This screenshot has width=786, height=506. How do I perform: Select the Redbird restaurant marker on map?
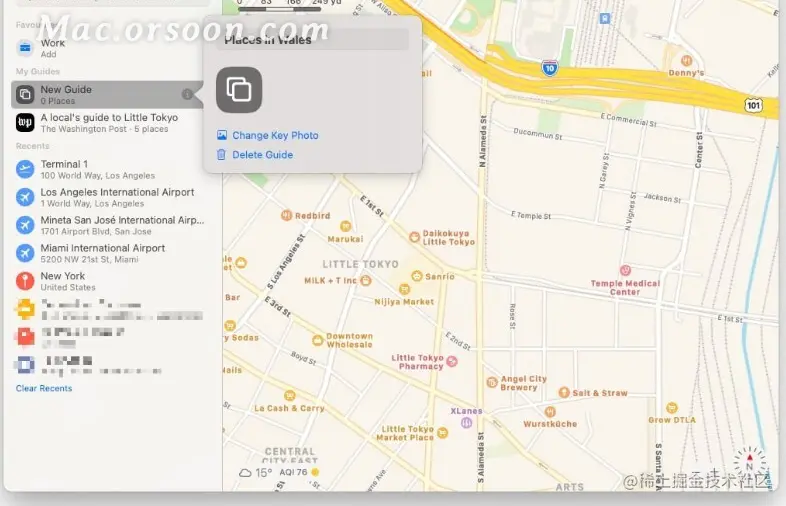[286, 216]
